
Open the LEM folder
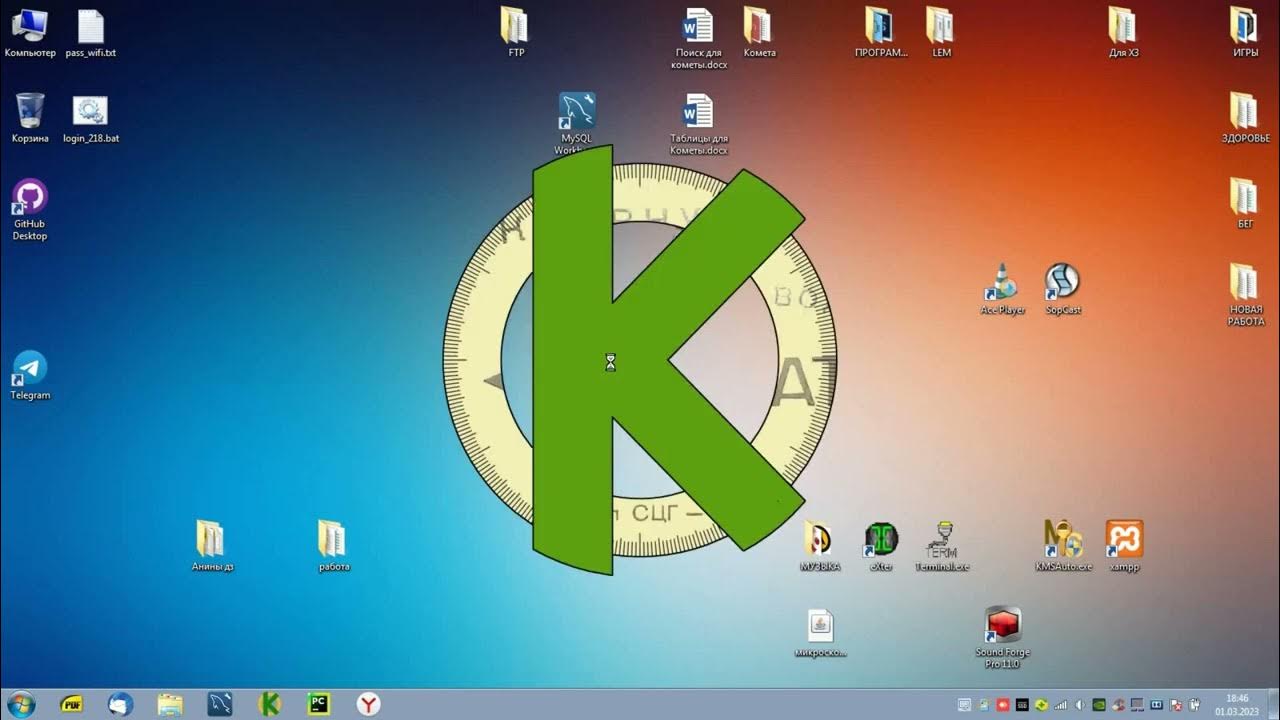(x=941, y=32)
